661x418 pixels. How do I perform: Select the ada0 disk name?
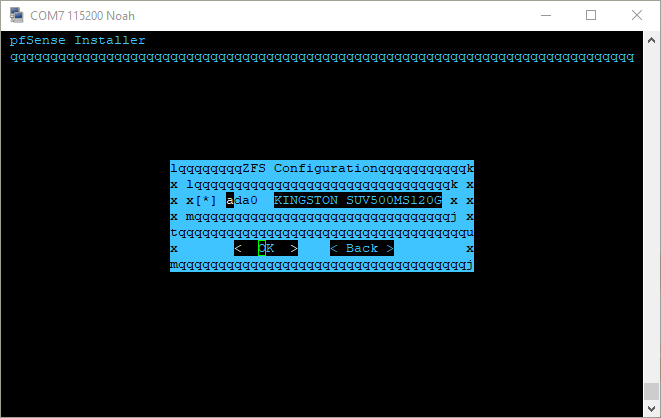(x=242, y=201)
